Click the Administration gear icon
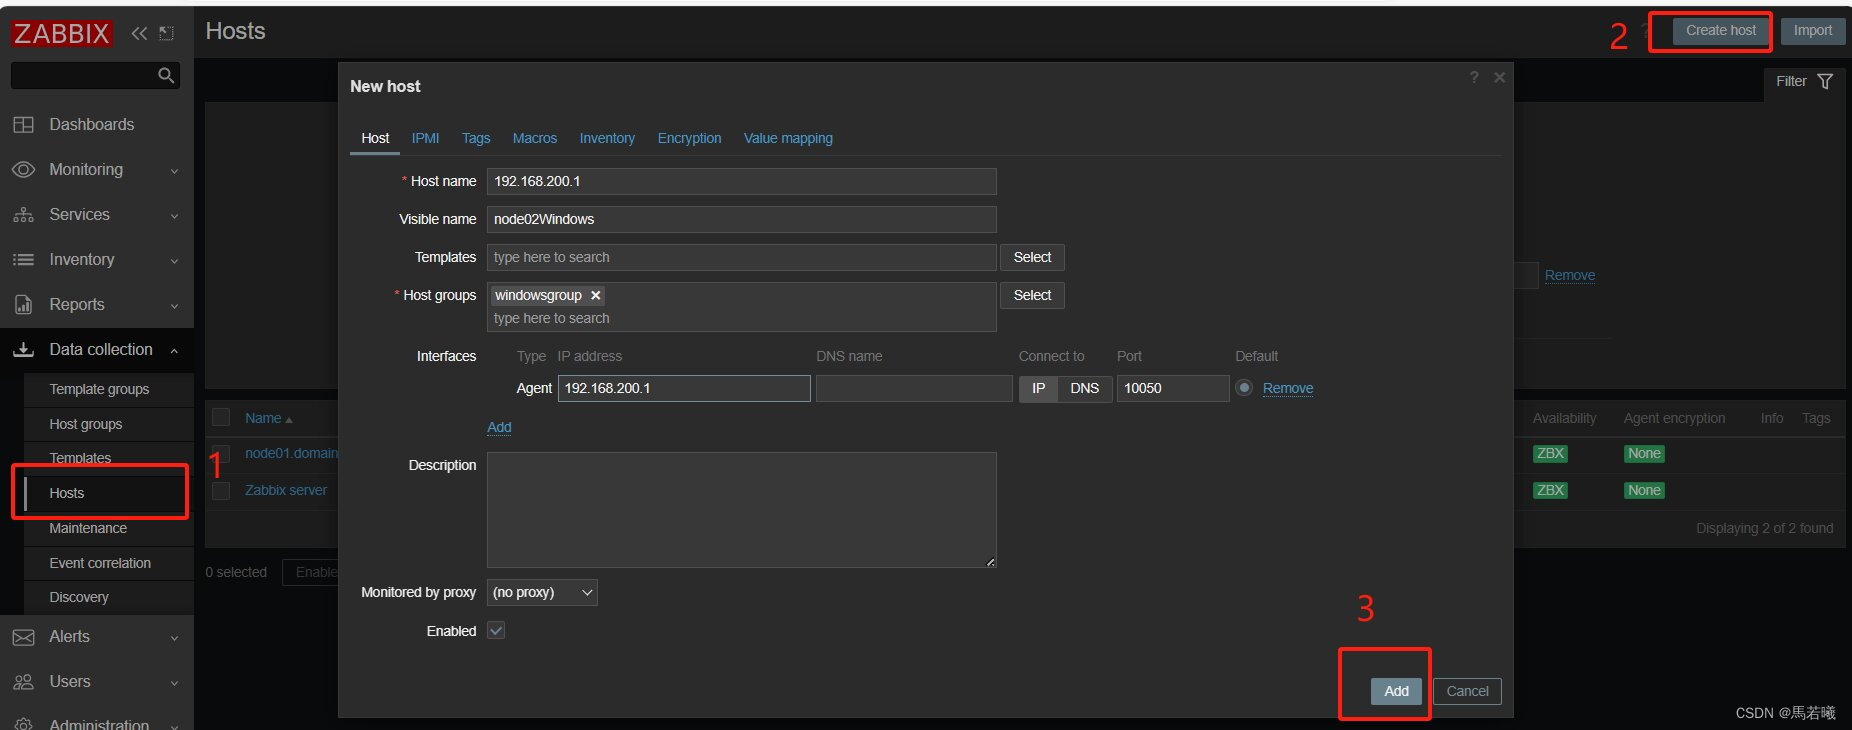This screenshot has width=1852, height=730. (x=23, y=724)
